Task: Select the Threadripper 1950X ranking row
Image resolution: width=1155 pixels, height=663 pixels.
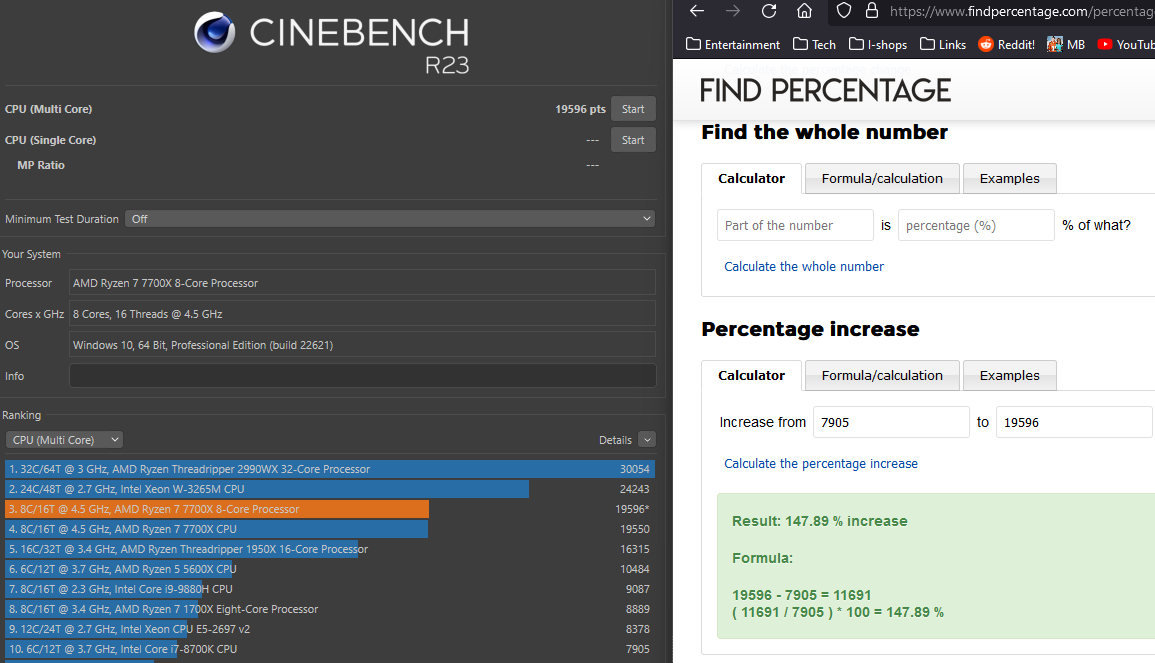Action: [329, 549]
